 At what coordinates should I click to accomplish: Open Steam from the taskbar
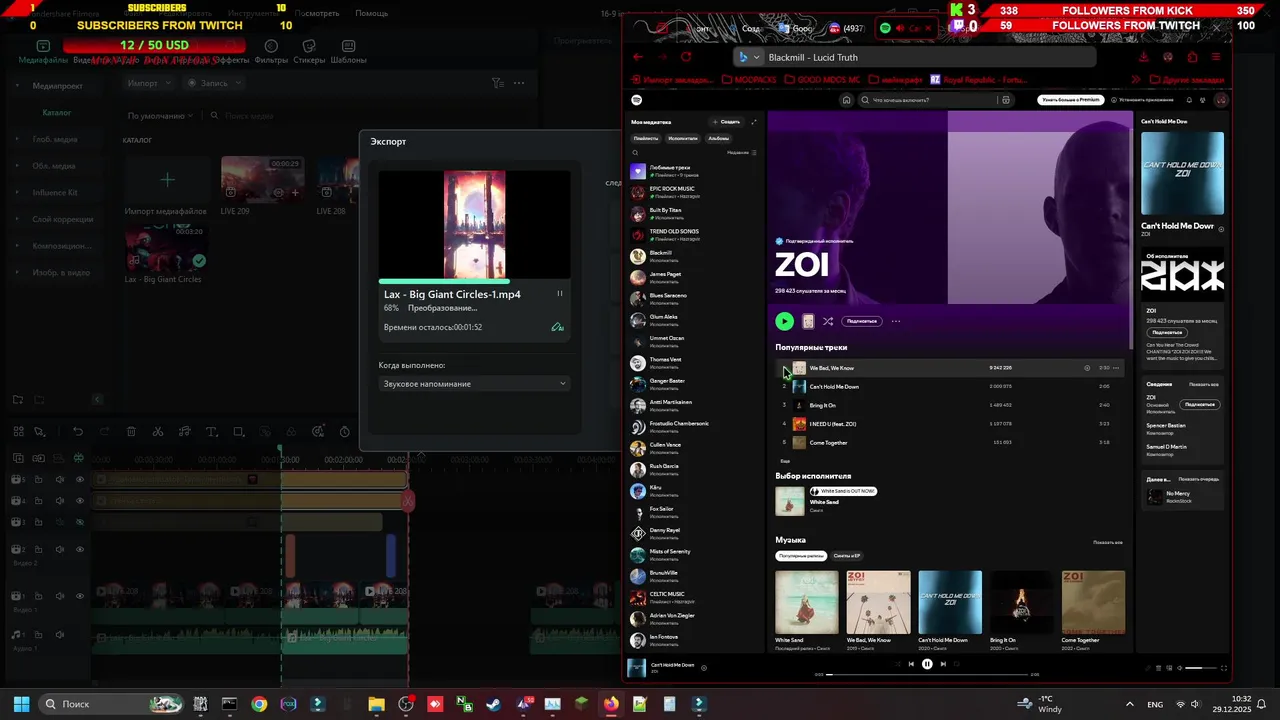click(494, 704)
